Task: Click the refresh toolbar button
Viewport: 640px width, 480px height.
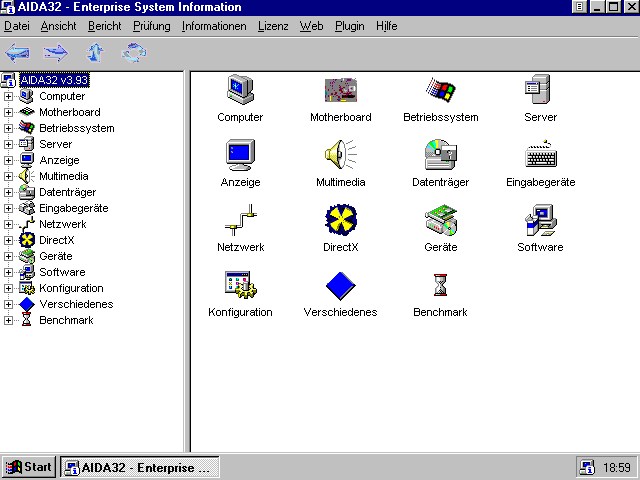Action: click(134, 52)
